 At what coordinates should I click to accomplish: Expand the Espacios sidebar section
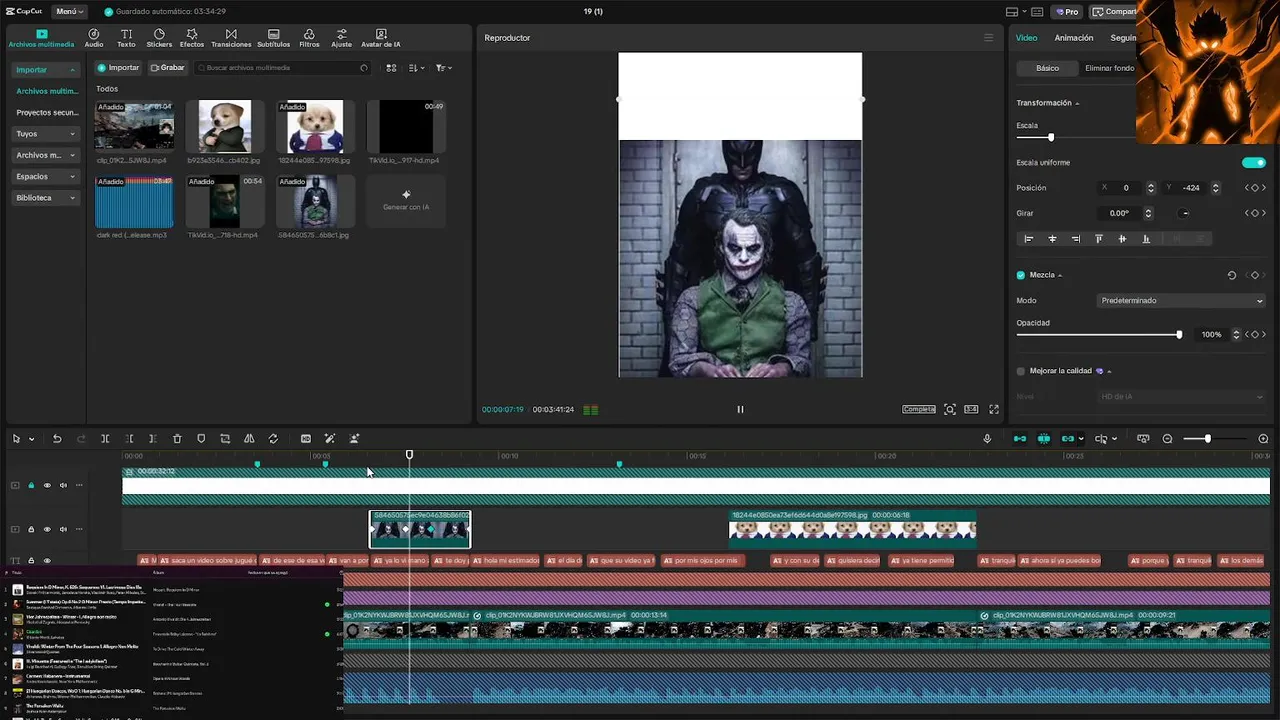72,177
